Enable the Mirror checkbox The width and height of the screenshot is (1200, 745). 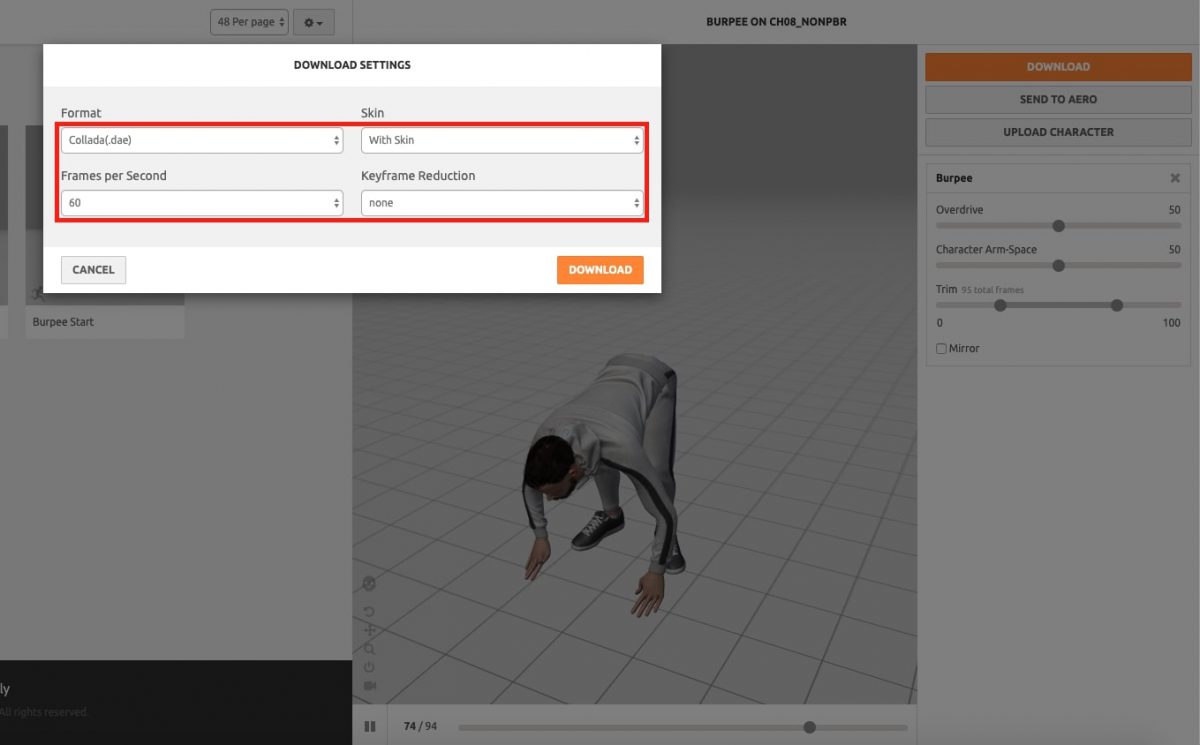941,348
